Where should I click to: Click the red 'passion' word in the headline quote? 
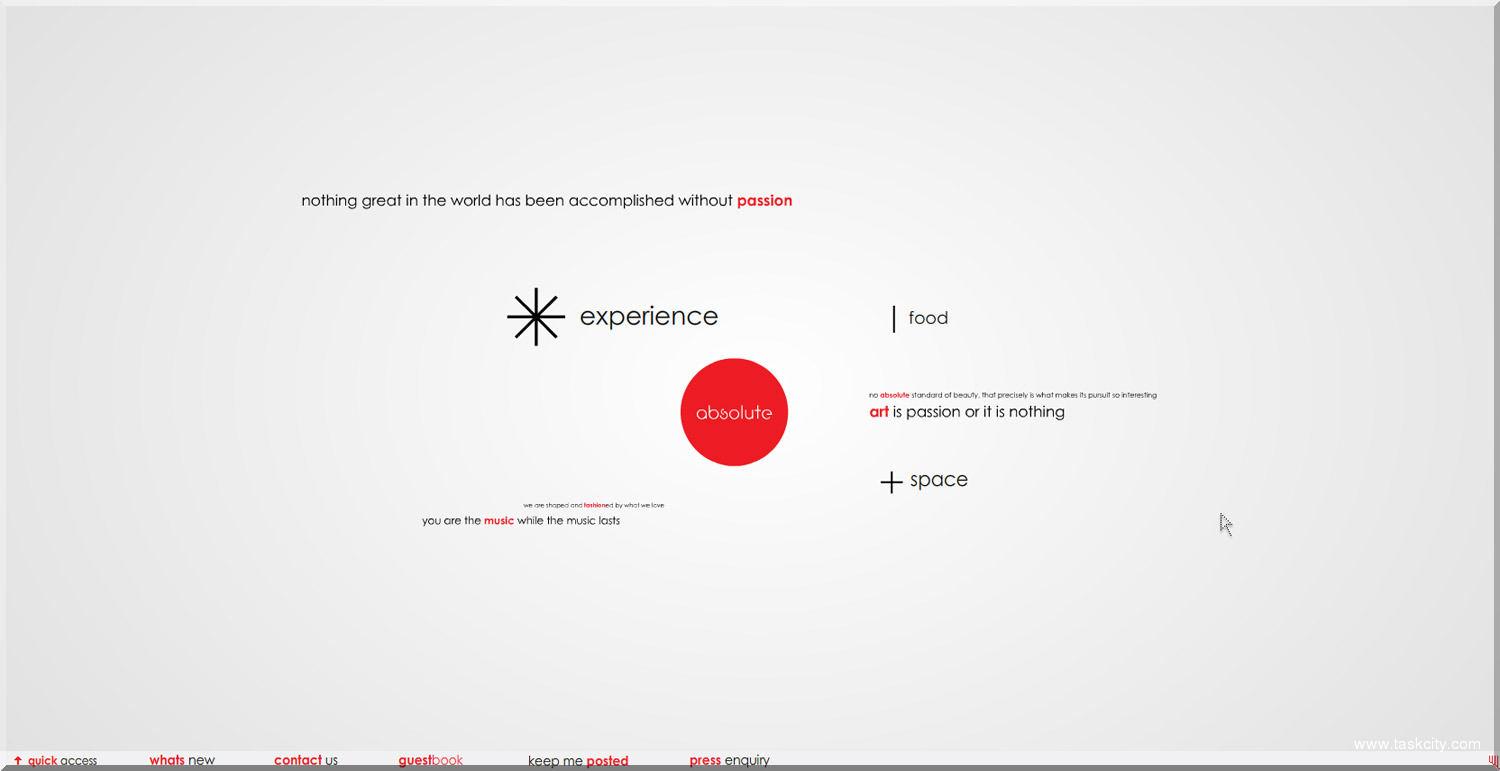pos(764,201)
